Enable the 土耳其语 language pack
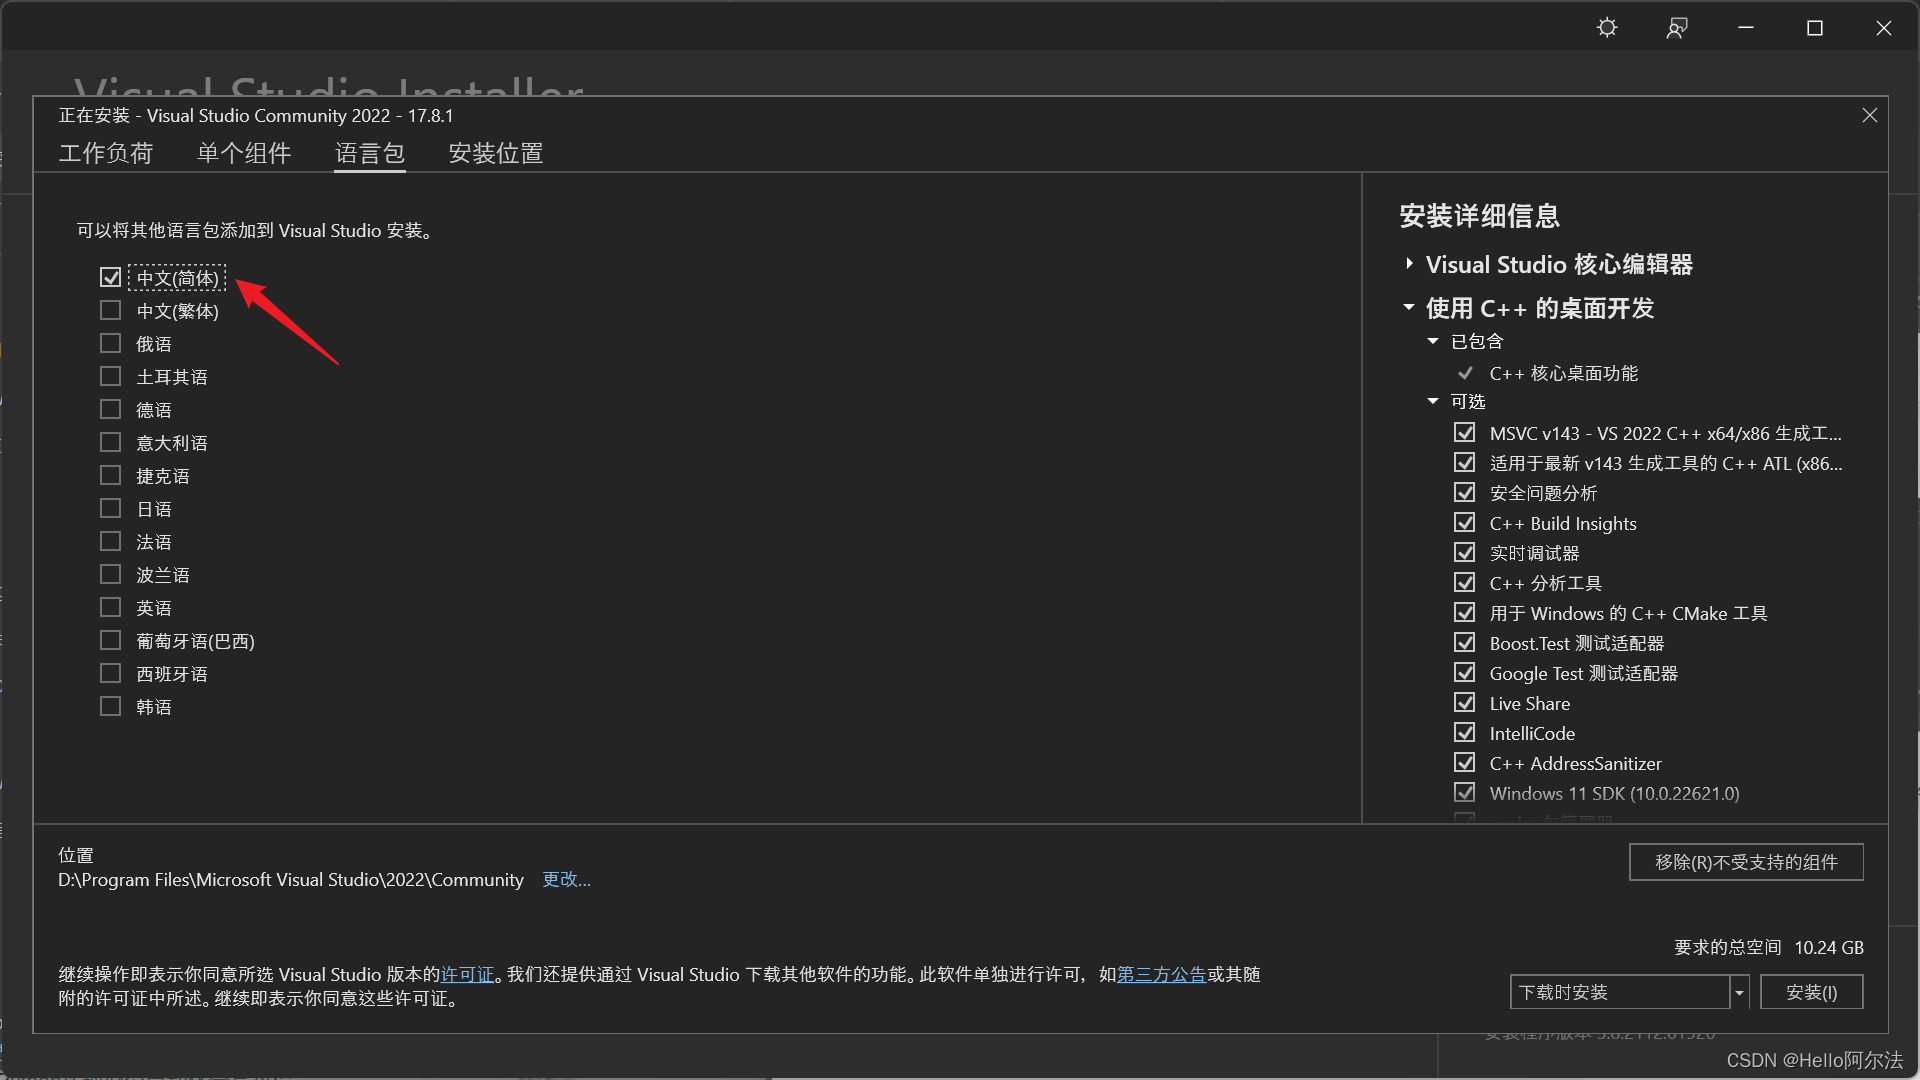 coord(110,376)
